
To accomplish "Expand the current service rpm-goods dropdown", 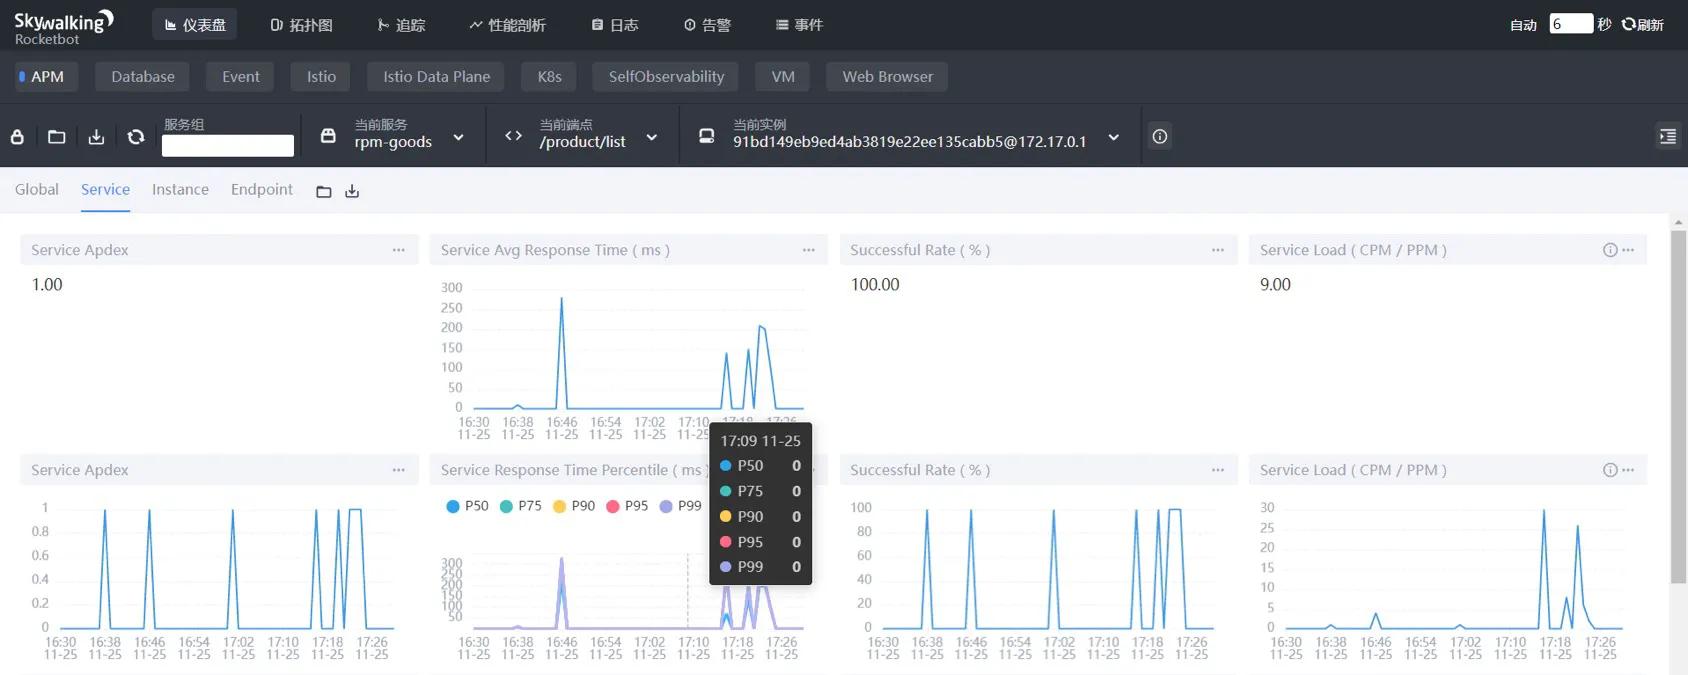I will 458,138.
